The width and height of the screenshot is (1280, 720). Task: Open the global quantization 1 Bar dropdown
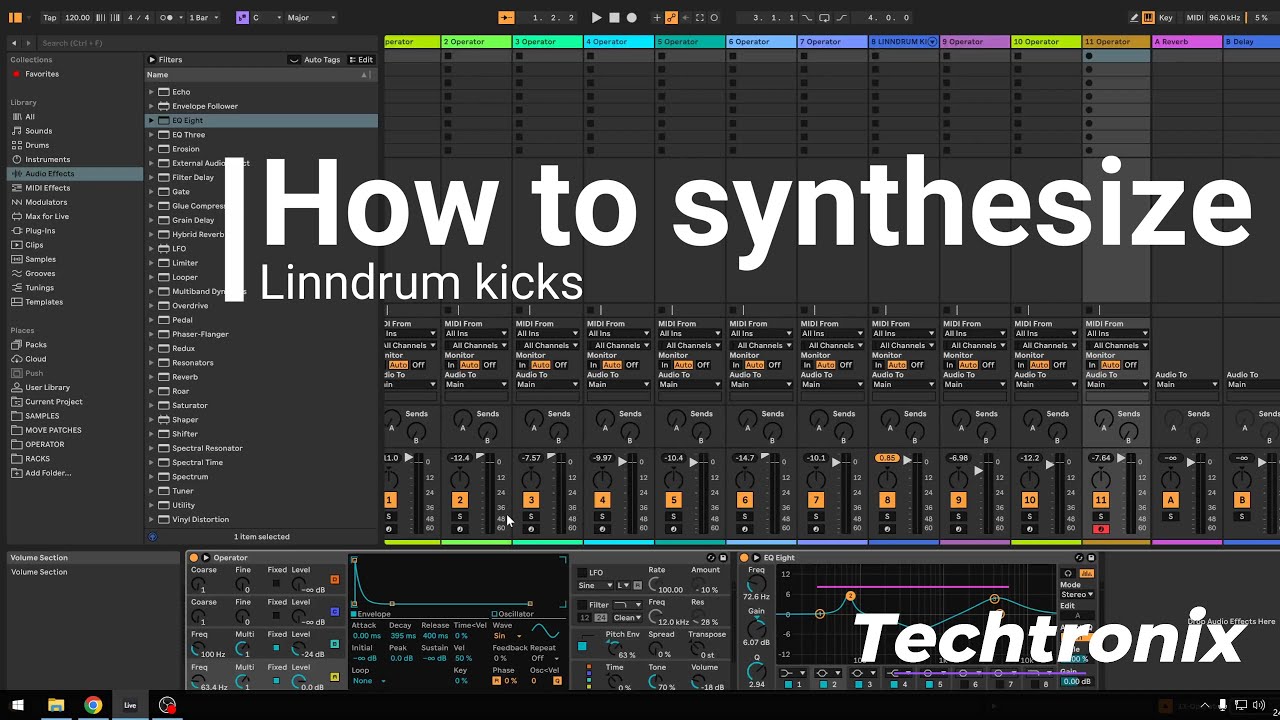pos(203,17)
